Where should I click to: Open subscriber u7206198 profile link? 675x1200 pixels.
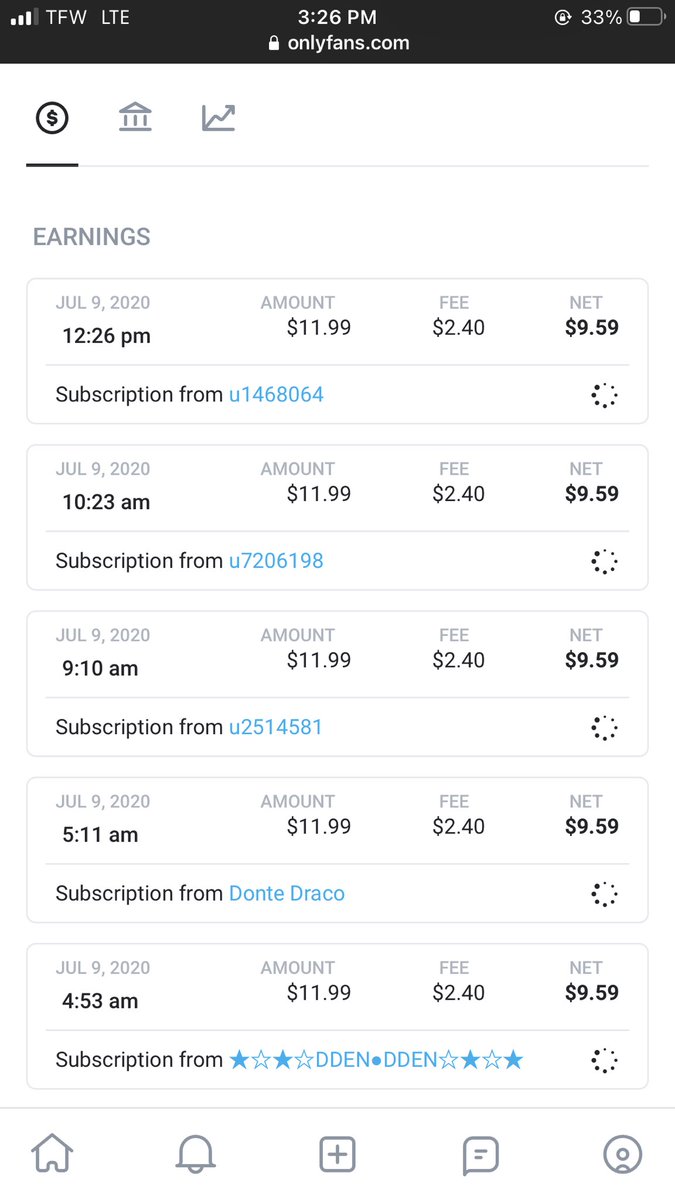(x=276, y=561)
